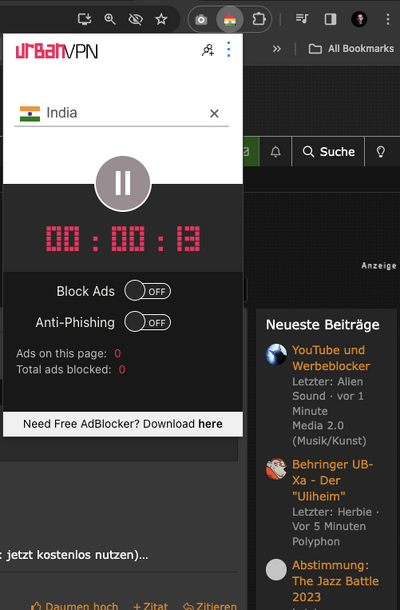The image size is (400, 610).
Task: Toggle the Block Ads switch
Action: pos(147,291)
